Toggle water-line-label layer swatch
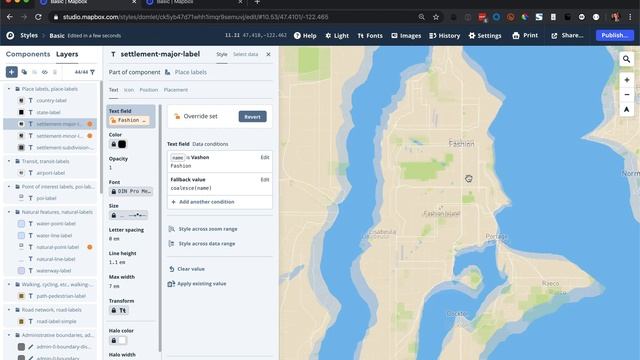Image resolution: width=640 pixels, height=360 pixels. (21, 236)
